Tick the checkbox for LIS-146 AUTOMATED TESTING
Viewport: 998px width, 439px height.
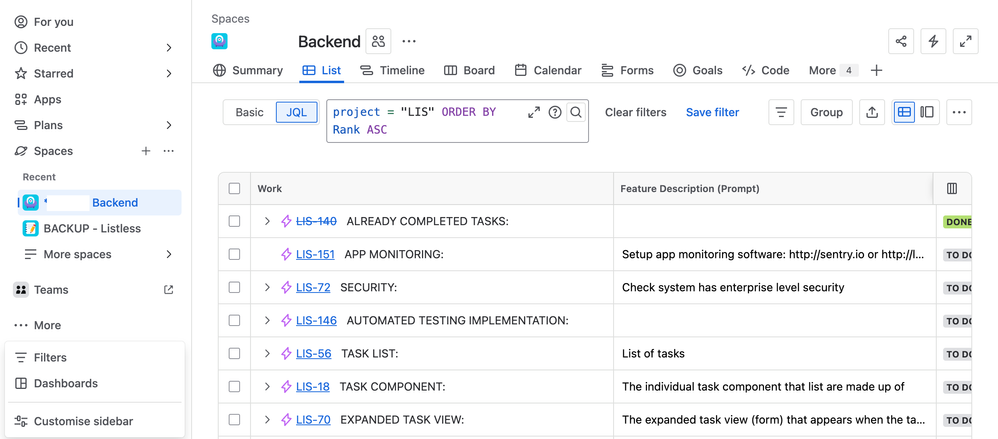tap(234, 321)
